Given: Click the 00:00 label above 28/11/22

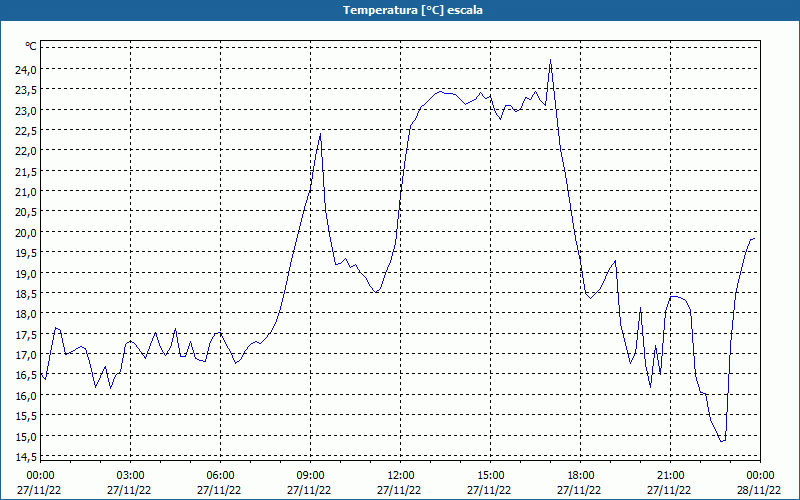Looking at the screenshot, I should (x=761, y=476).
